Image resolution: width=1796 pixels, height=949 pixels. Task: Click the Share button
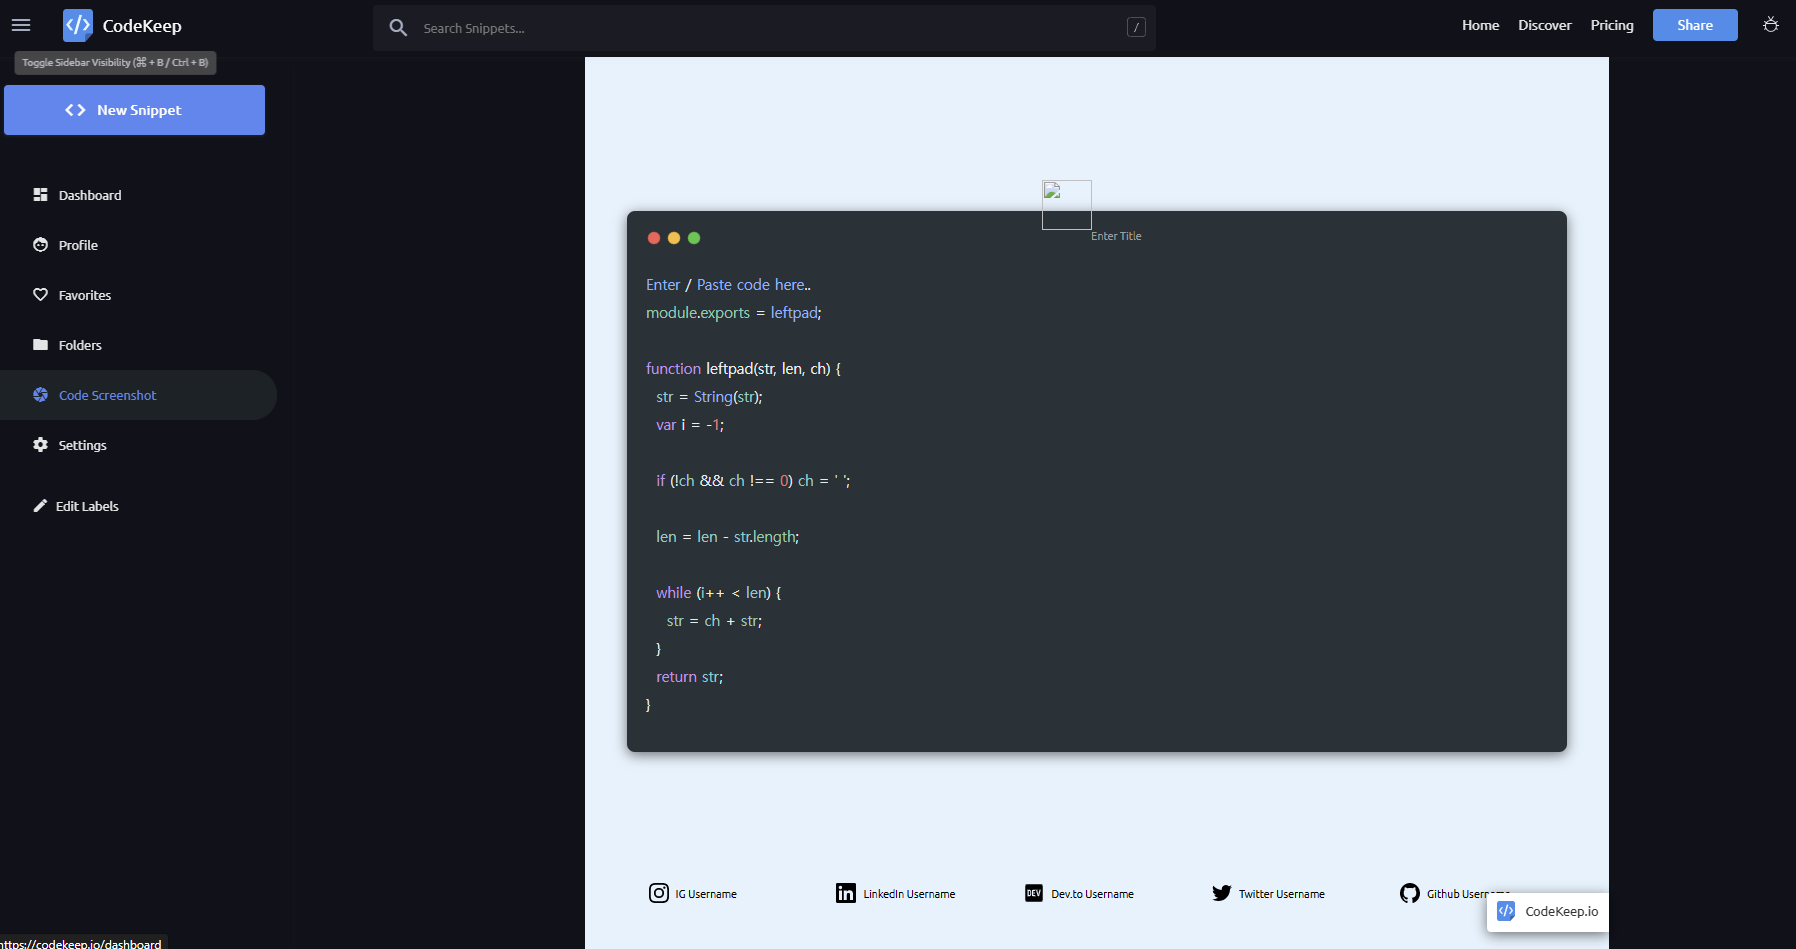(x=1694, y=24)
